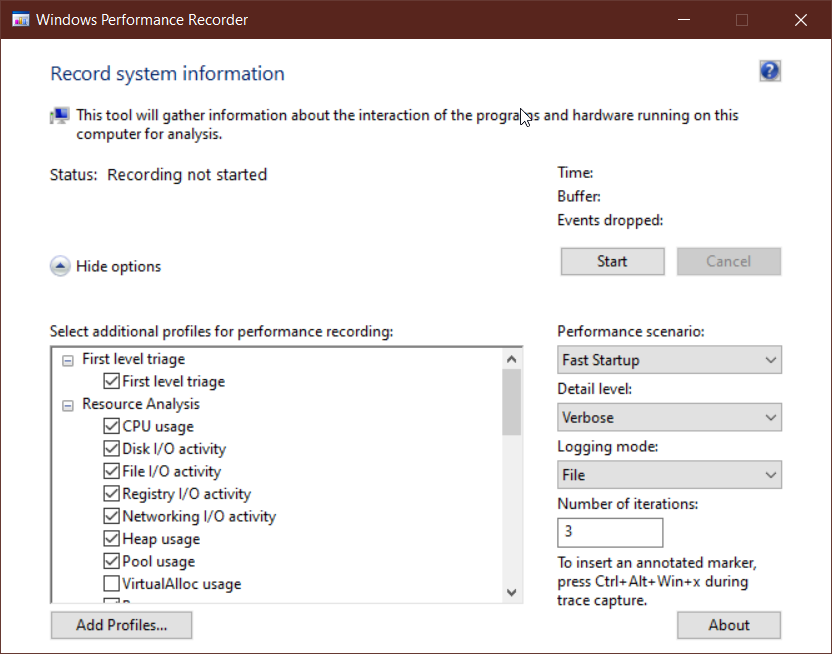Screen dimensions: 832x654
Task: Click the computer icon beside the description
Action: (x=59, y=115)
